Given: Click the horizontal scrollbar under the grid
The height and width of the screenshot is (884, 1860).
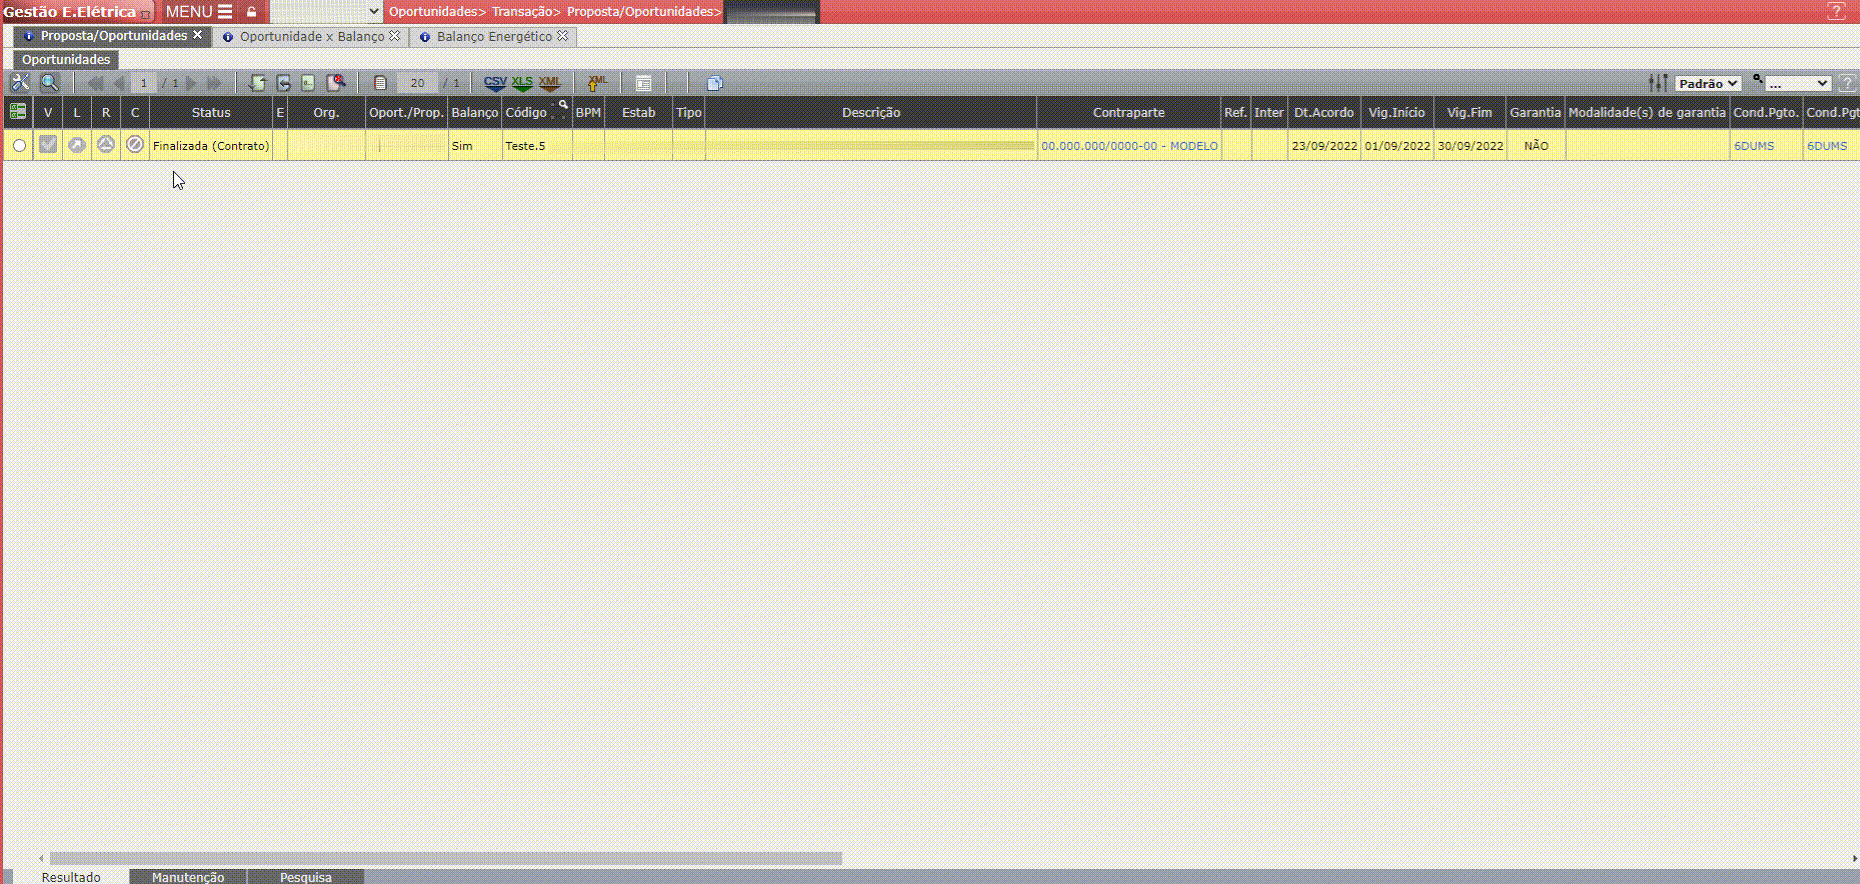Looking at the screenshot, I should (x=445, y=858).
